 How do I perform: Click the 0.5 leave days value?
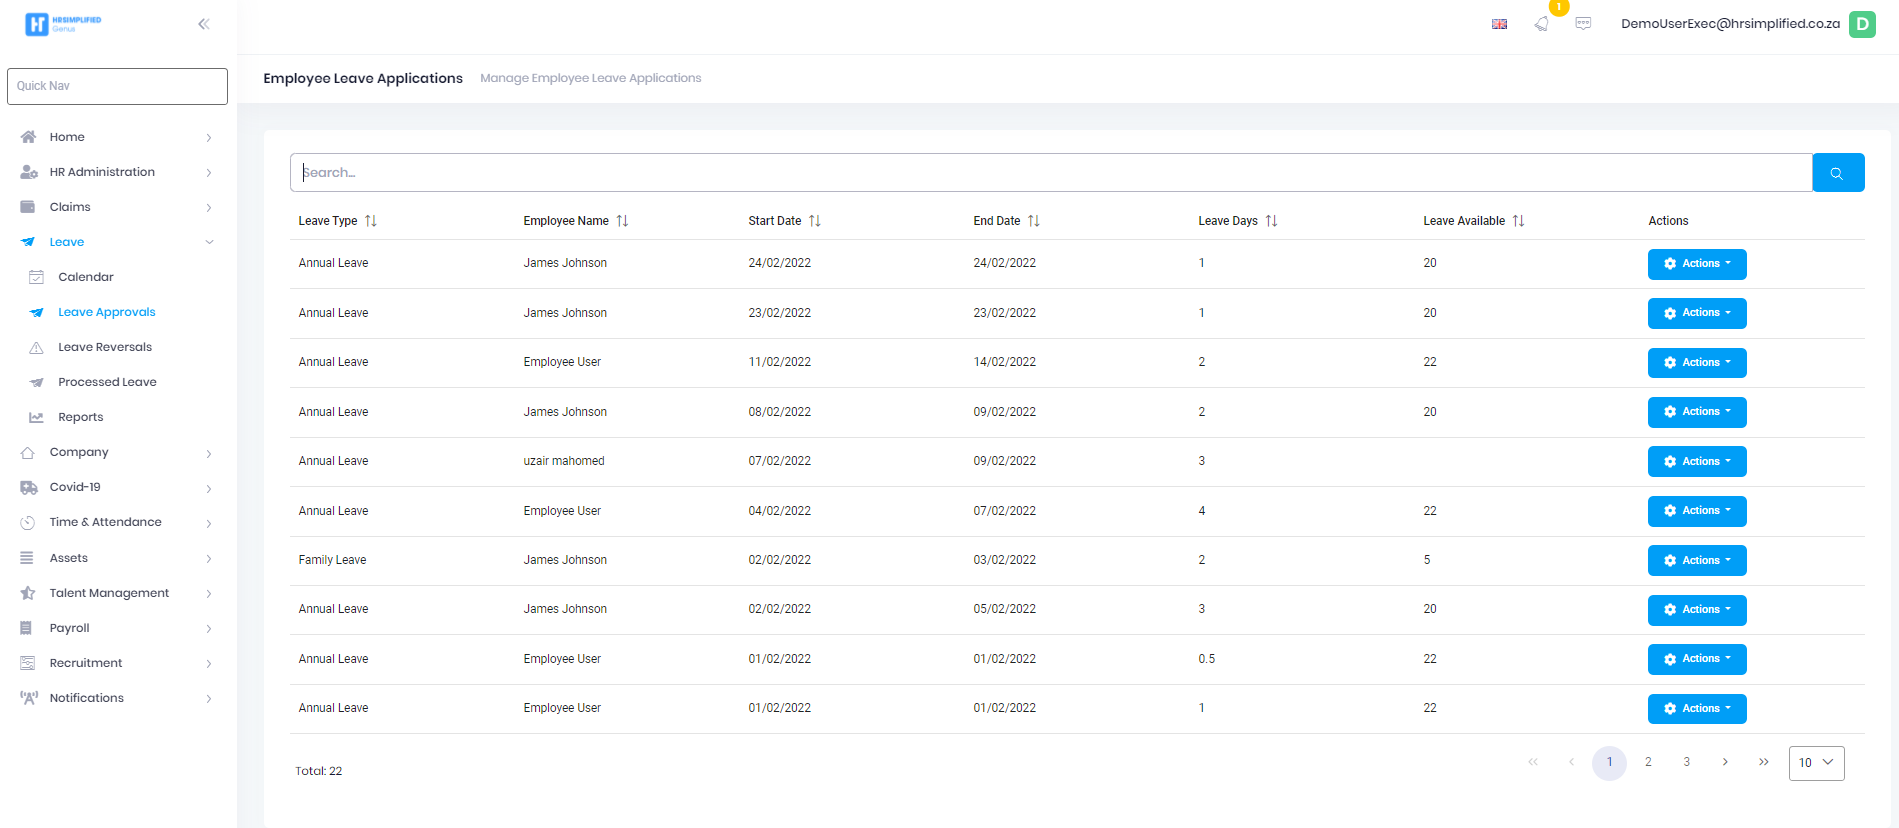(x=1207, y=659)
